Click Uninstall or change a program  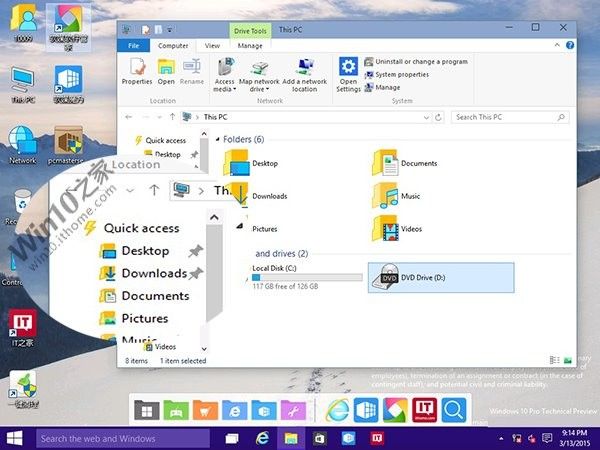421,61
